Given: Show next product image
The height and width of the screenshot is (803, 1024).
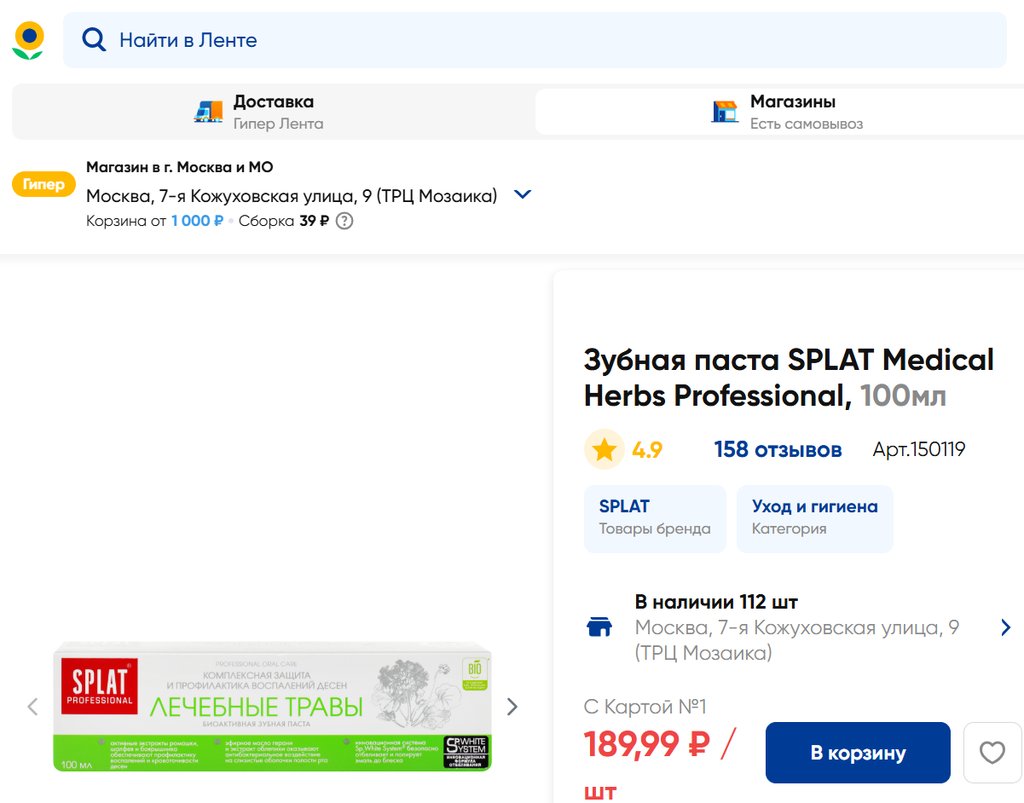Looking at the screenshot, I should pos(512,706).
